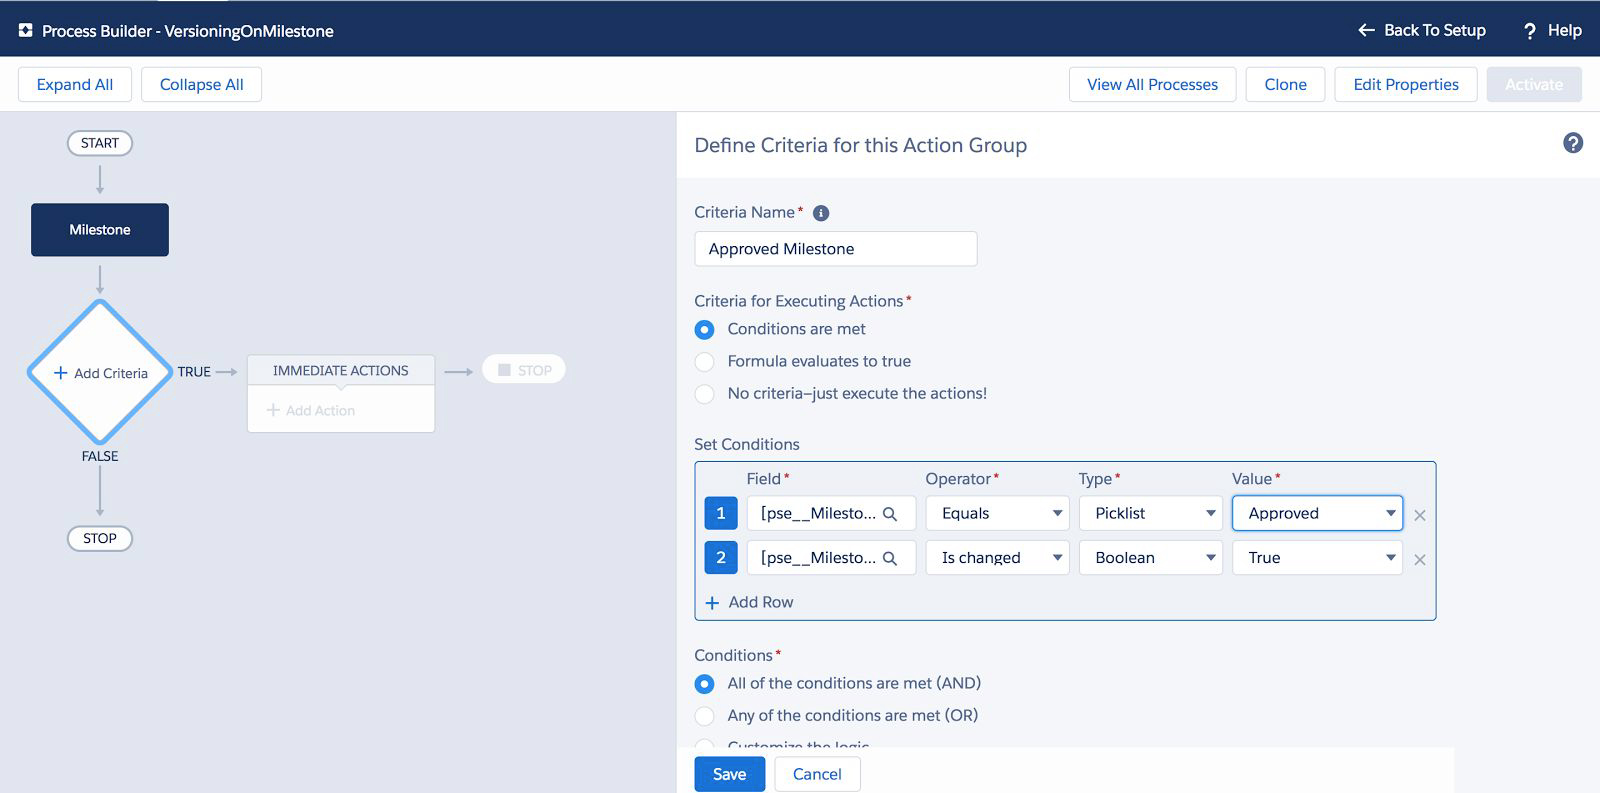The width and height of the screenshot is (1600, 793).
Task: Click the row 1 field lookup input
Action: click(831, 513)
